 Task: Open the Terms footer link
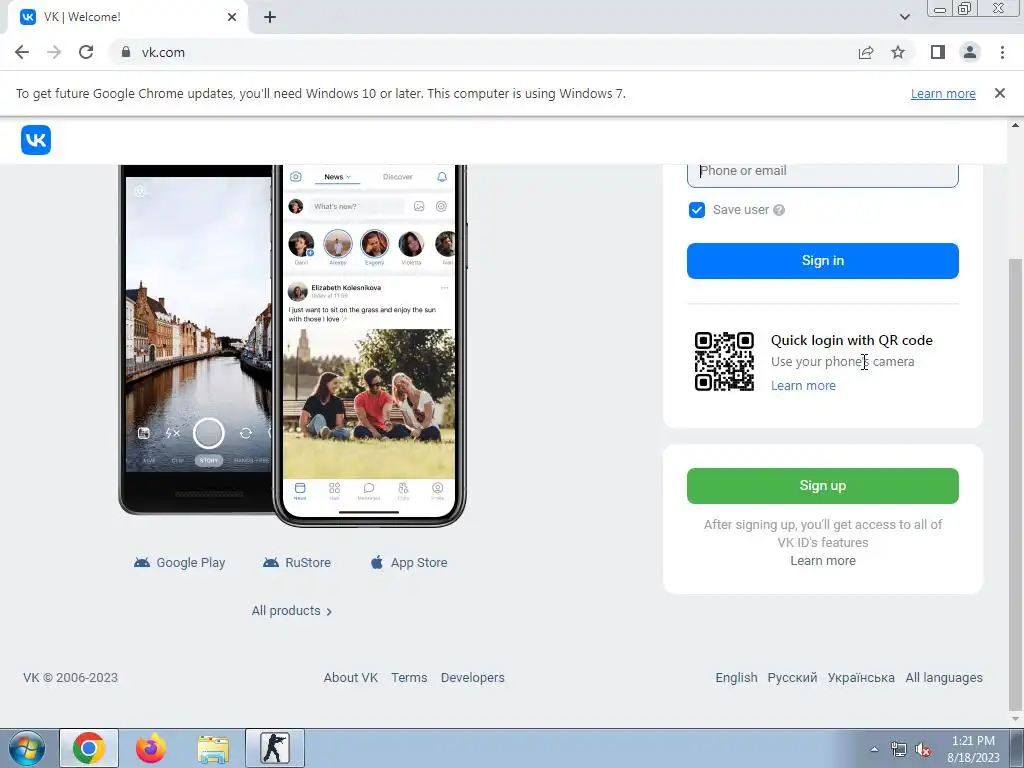[409, 678]
